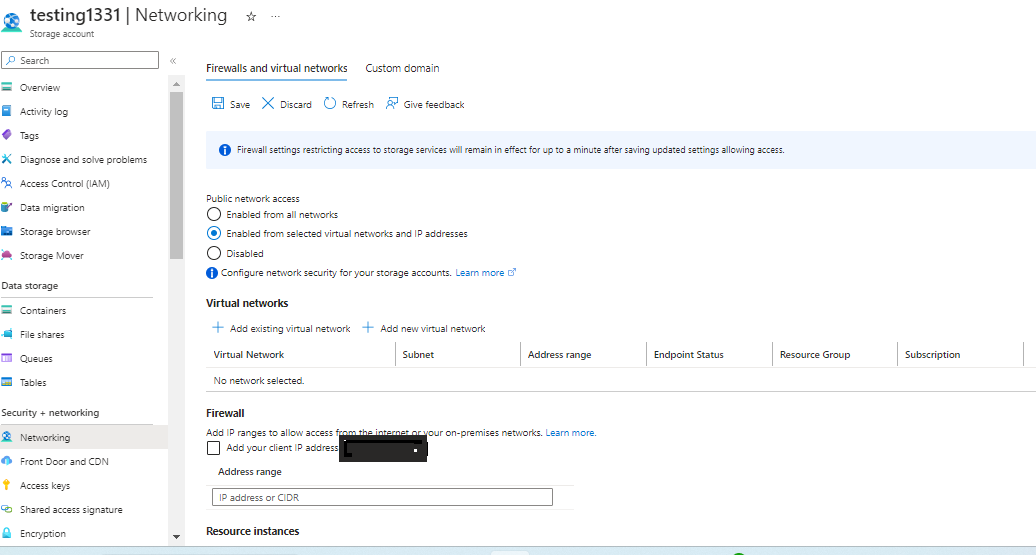The image size is (1036, 555).
Task: Click the Data migration icon
Action: pyautogui.click(x=7, y=207)
